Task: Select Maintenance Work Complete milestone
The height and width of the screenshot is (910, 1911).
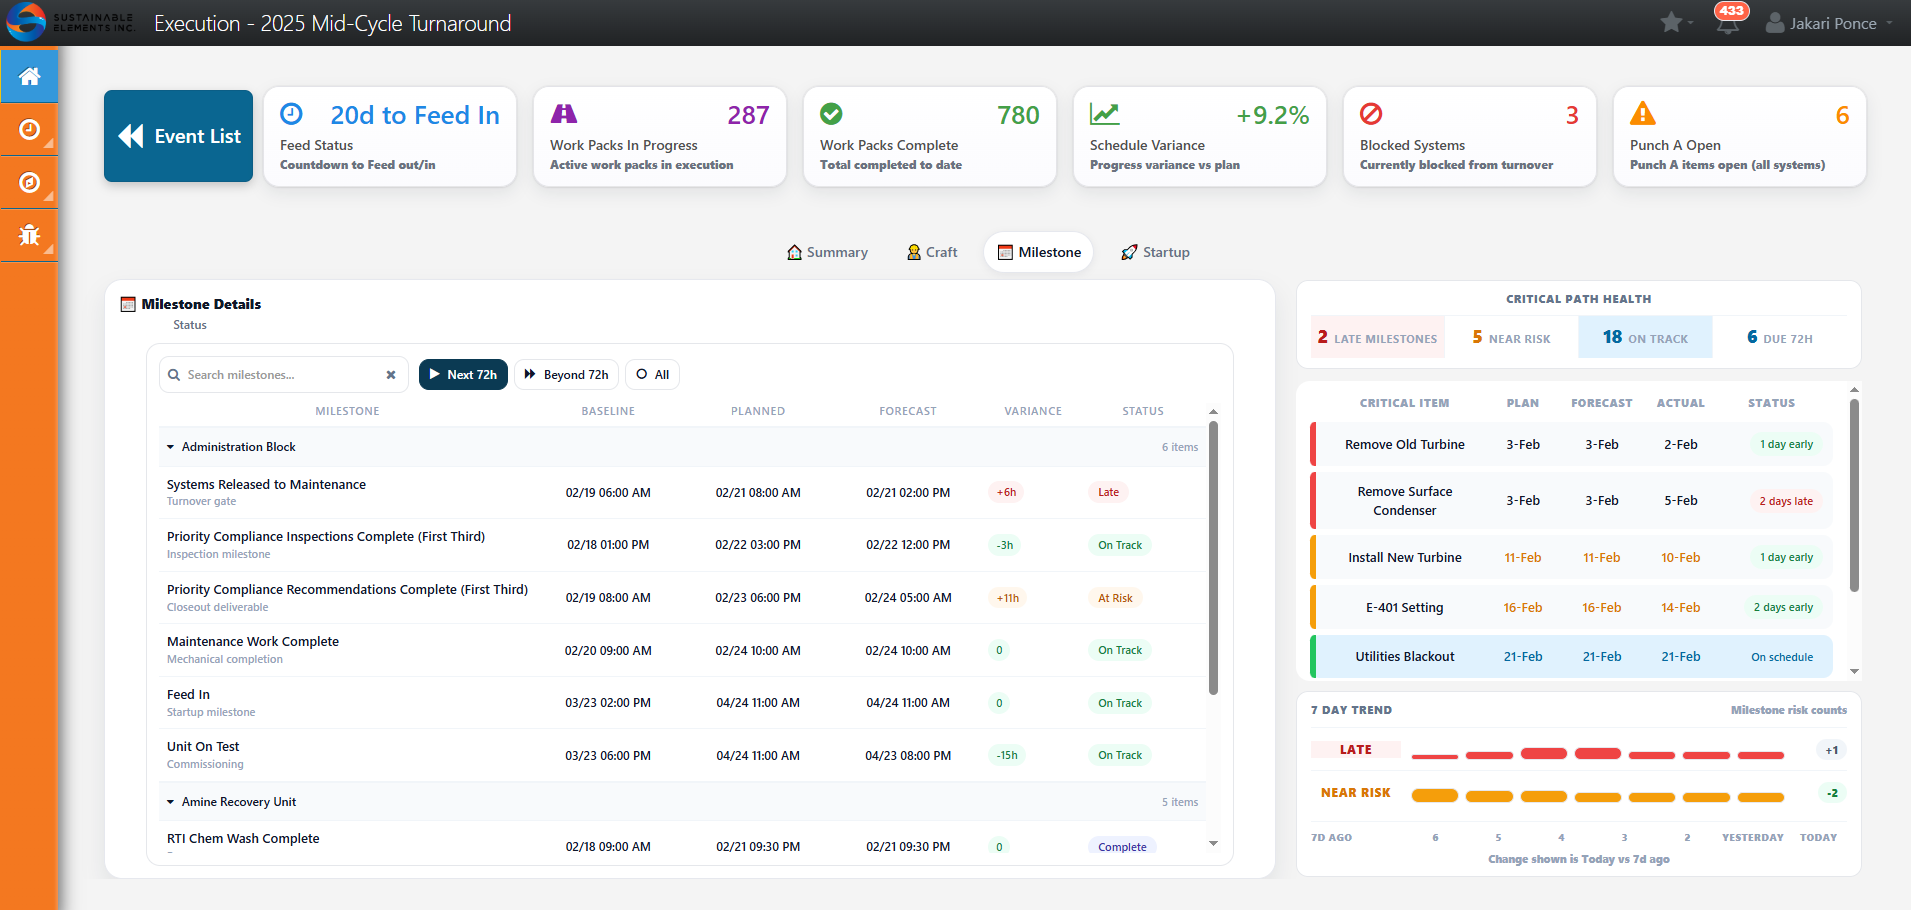Action: [683, 650]
